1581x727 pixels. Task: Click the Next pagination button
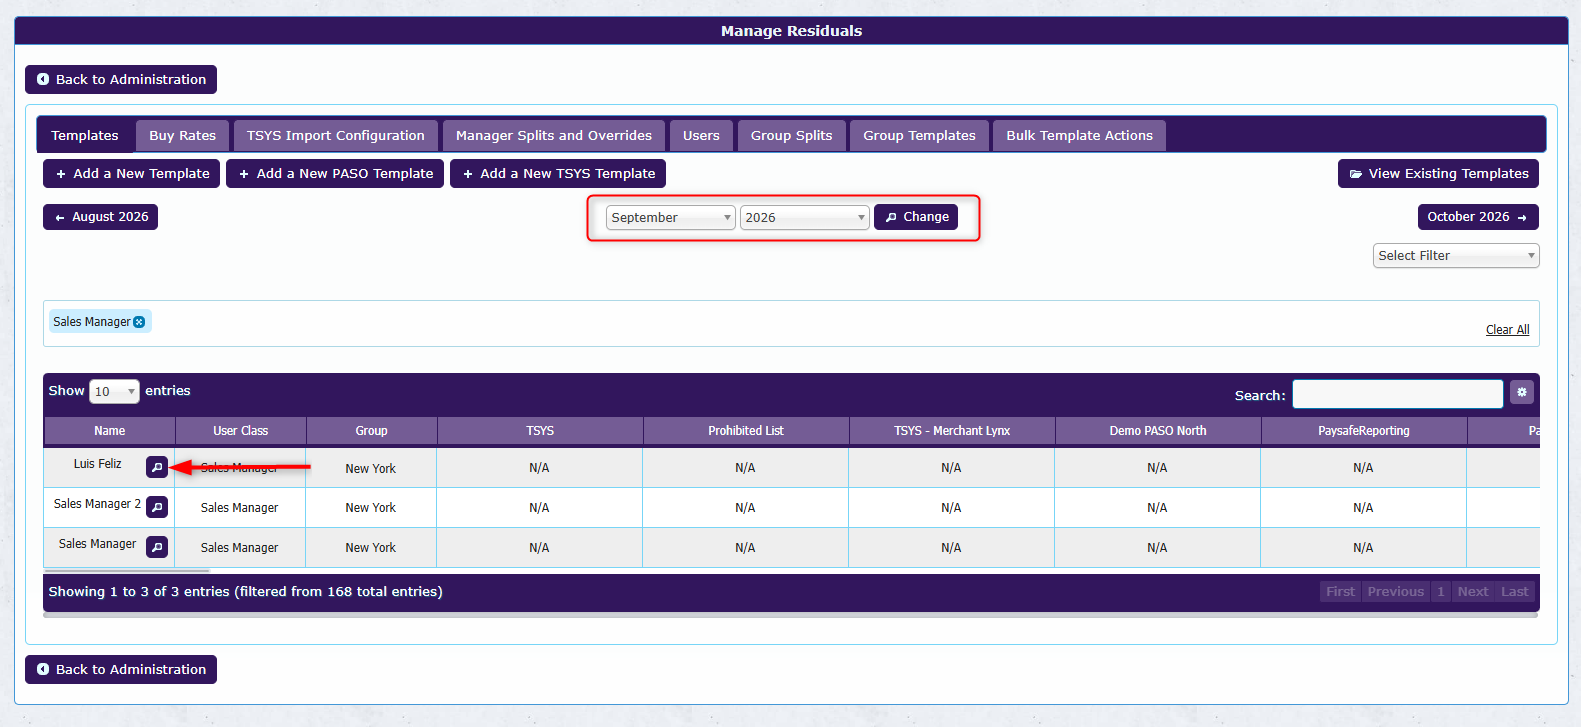(1473, 592)
